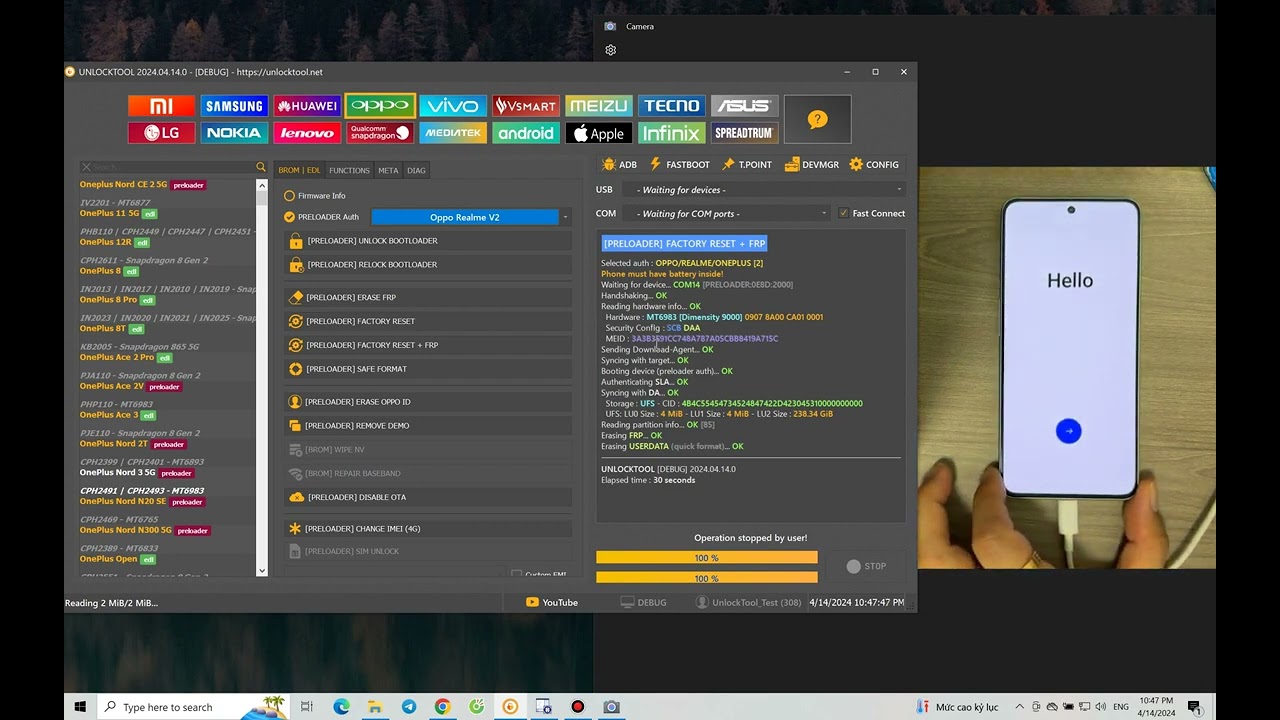This screenshot has height=720, width=1280.
Task: Click [PRELOADER] REMOVE DEMO
Action: pos(428,426)
